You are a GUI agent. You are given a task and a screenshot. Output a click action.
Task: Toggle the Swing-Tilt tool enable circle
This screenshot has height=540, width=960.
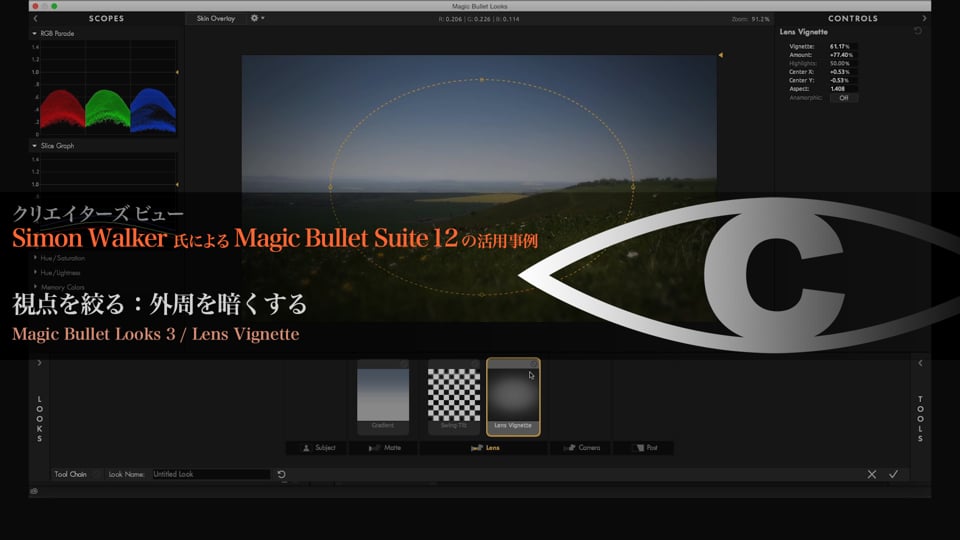click(x=475, y=364)
